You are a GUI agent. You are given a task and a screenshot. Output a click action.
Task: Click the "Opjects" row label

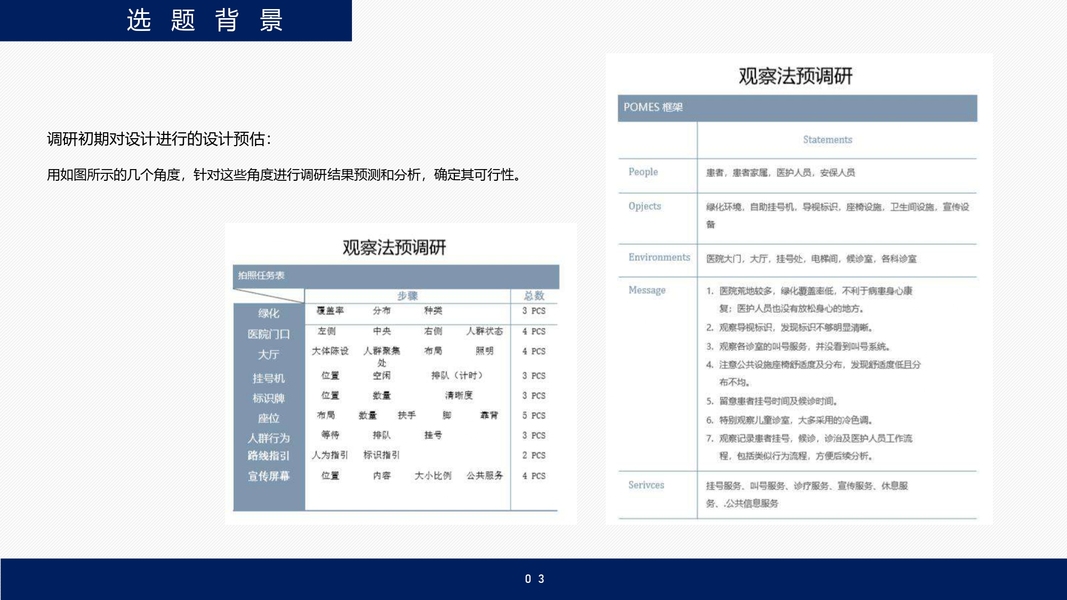[x=644, y=206]
